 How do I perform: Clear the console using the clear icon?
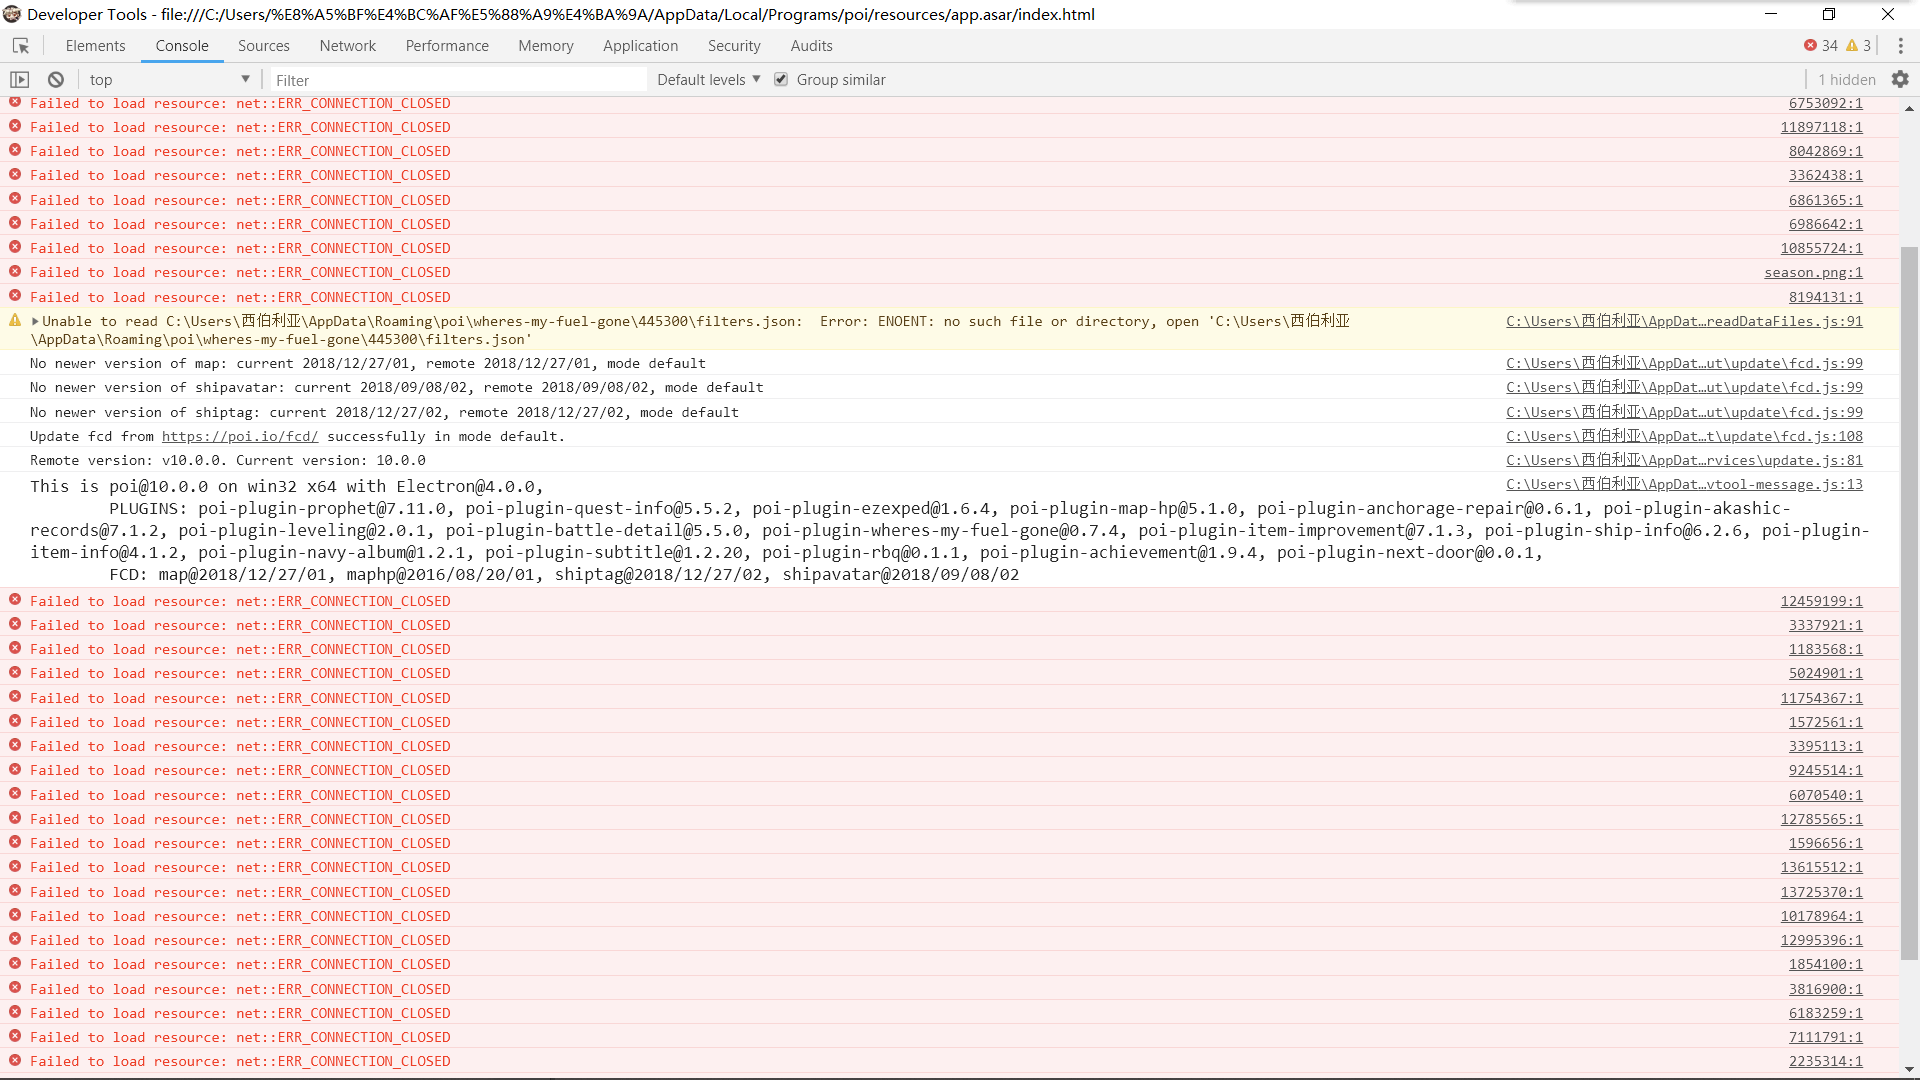coord(55,79)
